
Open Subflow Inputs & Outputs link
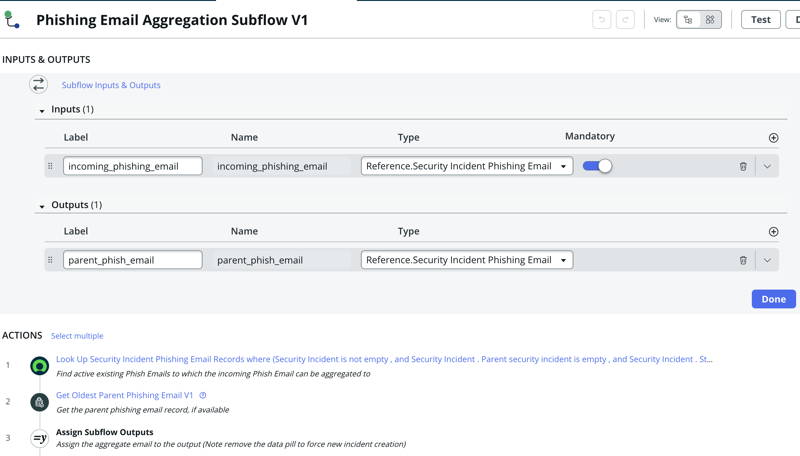point(111,85)
